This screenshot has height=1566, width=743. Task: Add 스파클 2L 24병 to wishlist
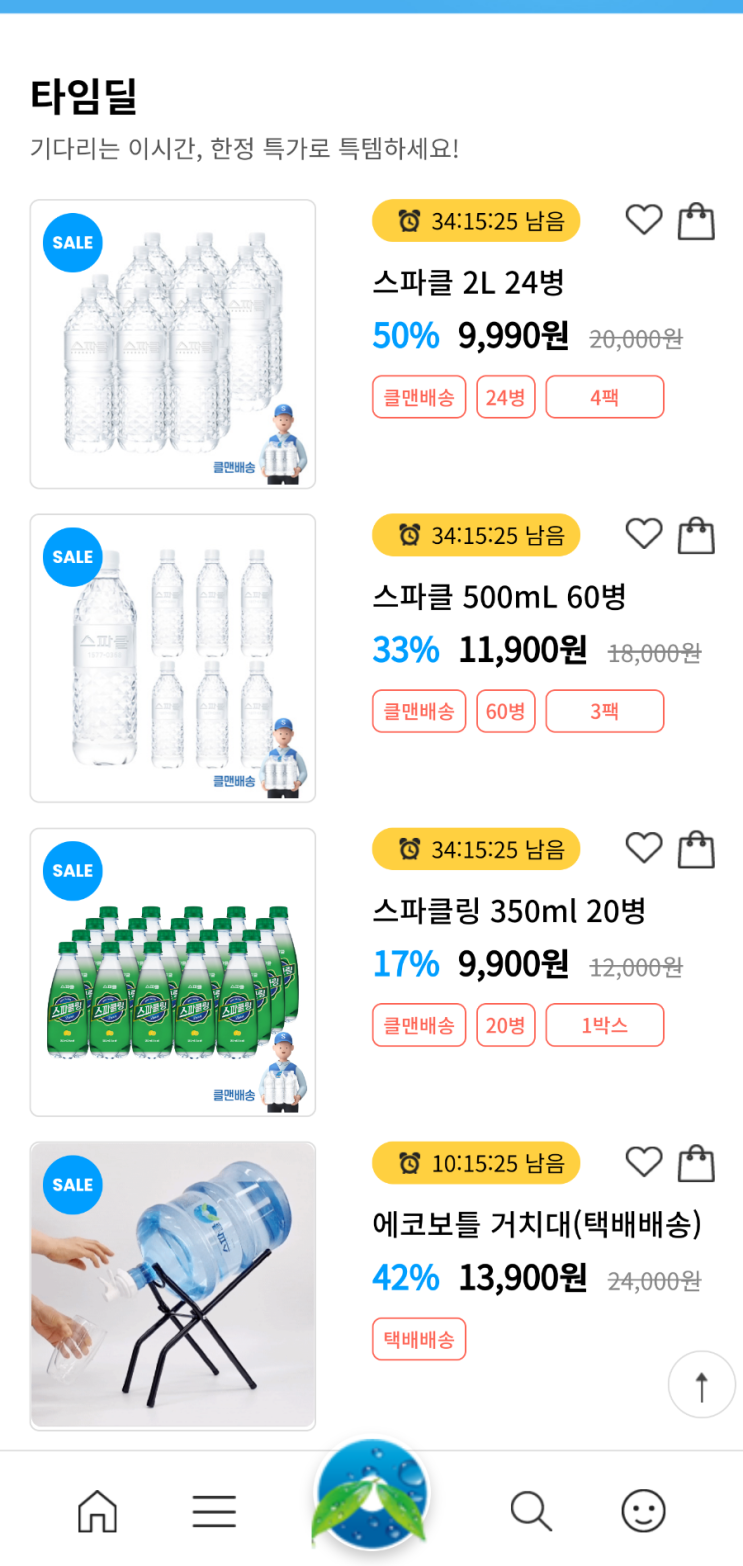643,220
